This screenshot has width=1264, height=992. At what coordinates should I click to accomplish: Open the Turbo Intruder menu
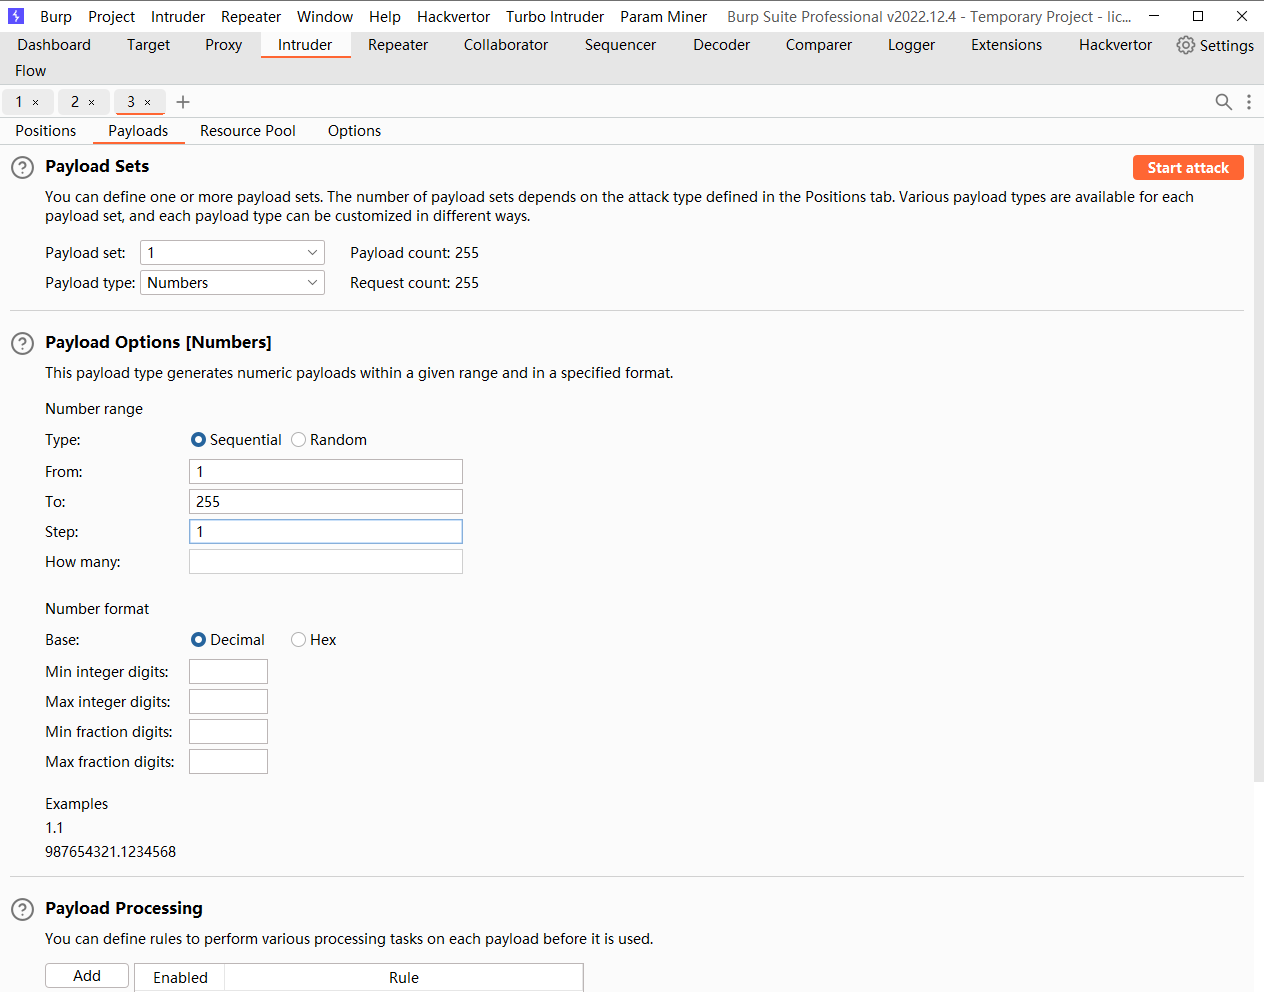click(554, 16)
